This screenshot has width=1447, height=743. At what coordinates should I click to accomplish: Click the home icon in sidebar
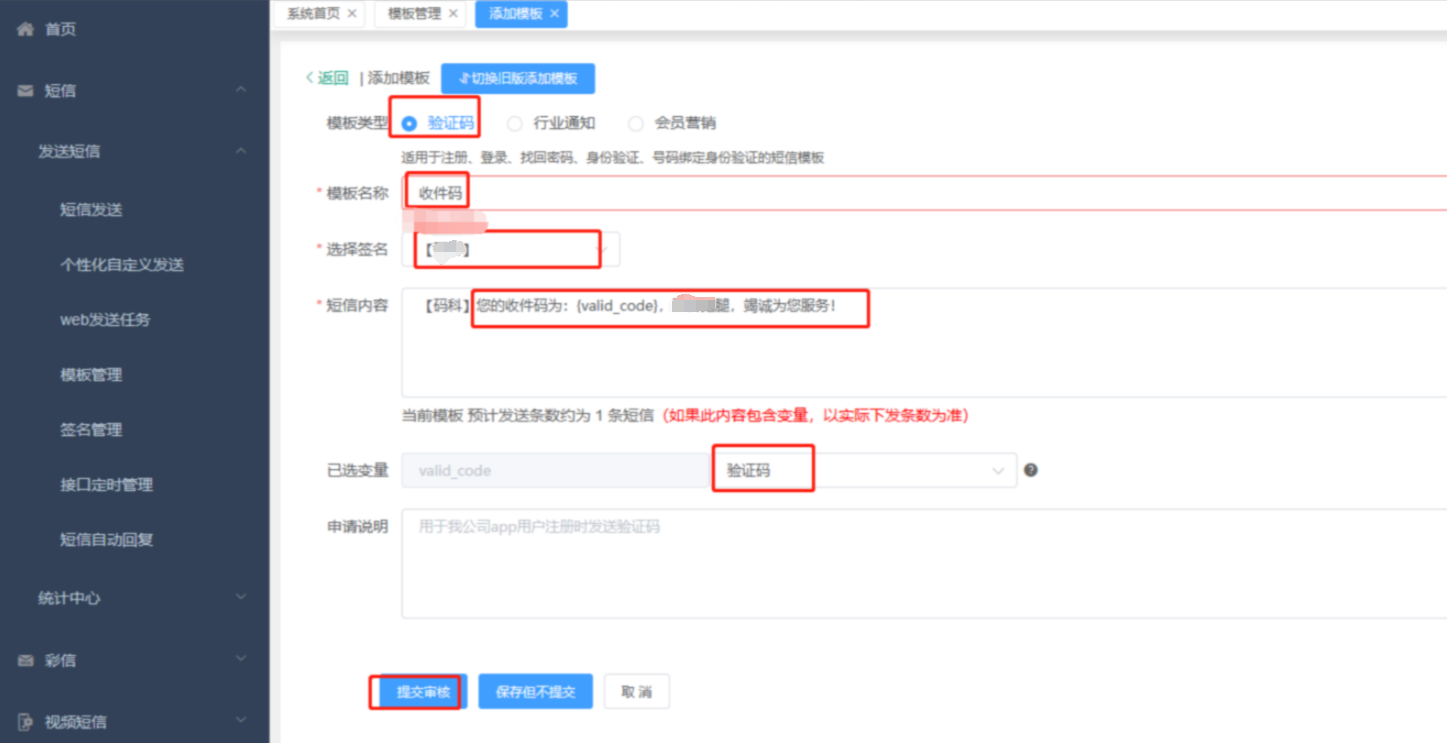point(25,29)
